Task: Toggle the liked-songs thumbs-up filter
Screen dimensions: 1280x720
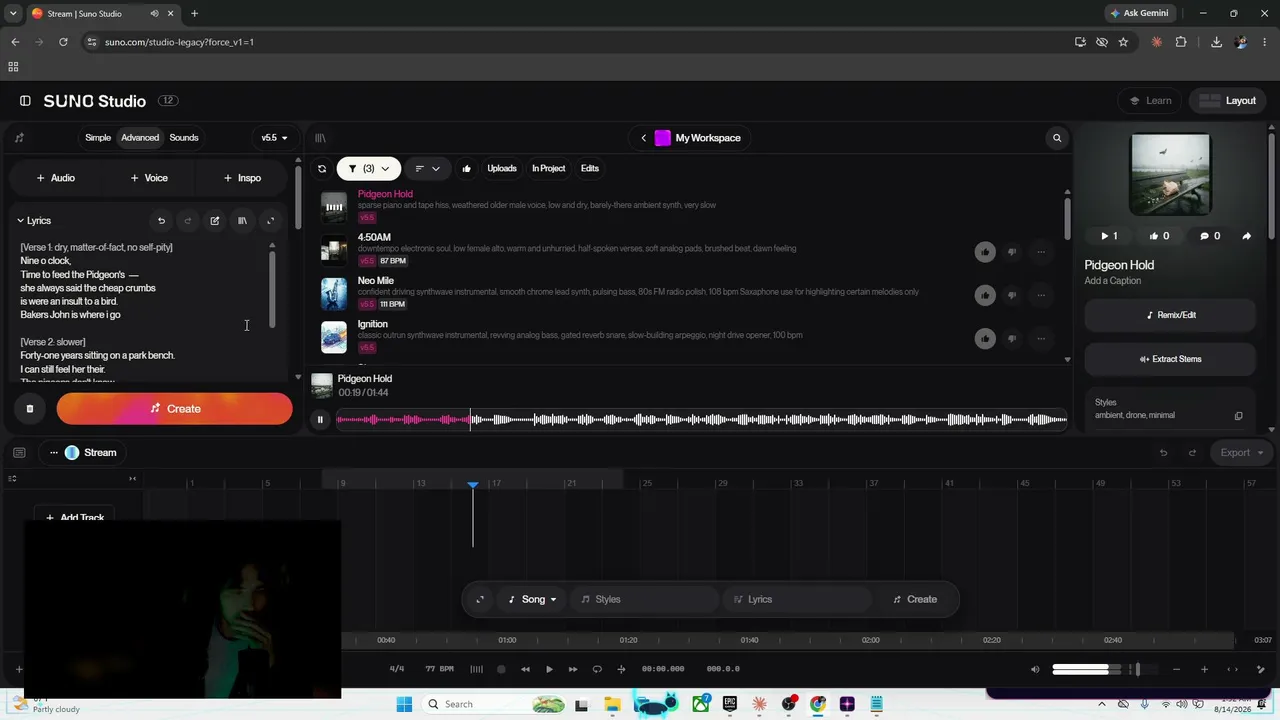Action: click(x=466, y=169)
